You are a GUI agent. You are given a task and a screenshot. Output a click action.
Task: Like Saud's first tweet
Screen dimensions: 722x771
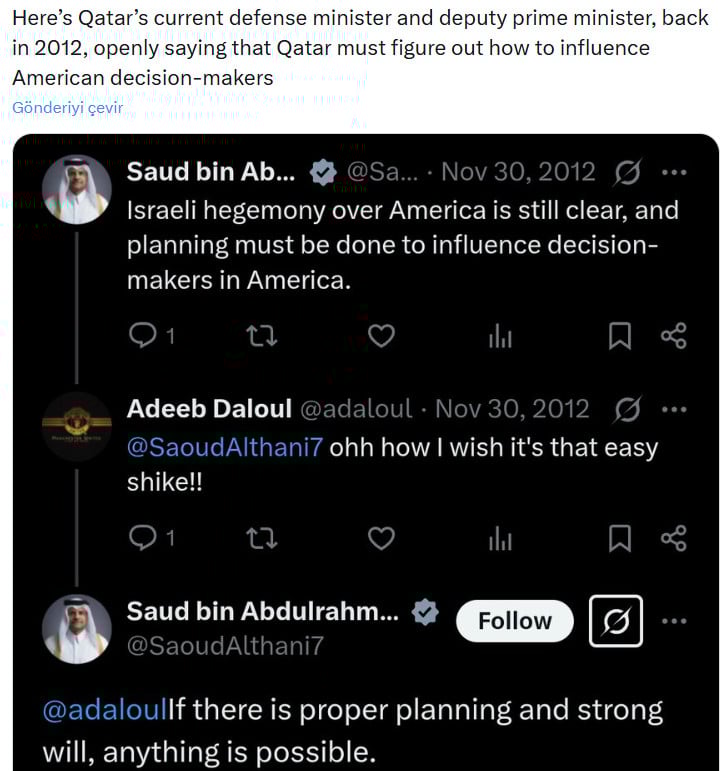point(381,337)
